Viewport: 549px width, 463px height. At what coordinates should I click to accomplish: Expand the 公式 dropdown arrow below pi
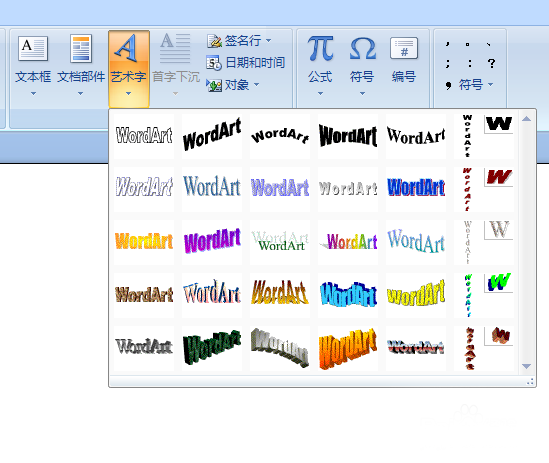point(320,93)
